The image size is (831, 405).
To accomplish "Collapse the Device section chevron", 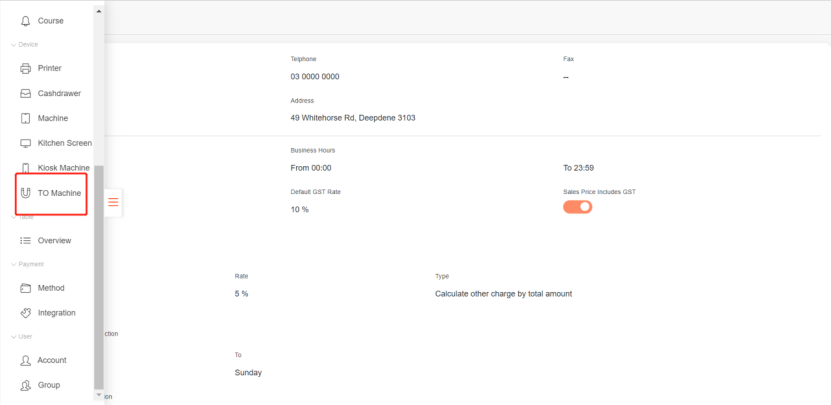I will (13, 44).
